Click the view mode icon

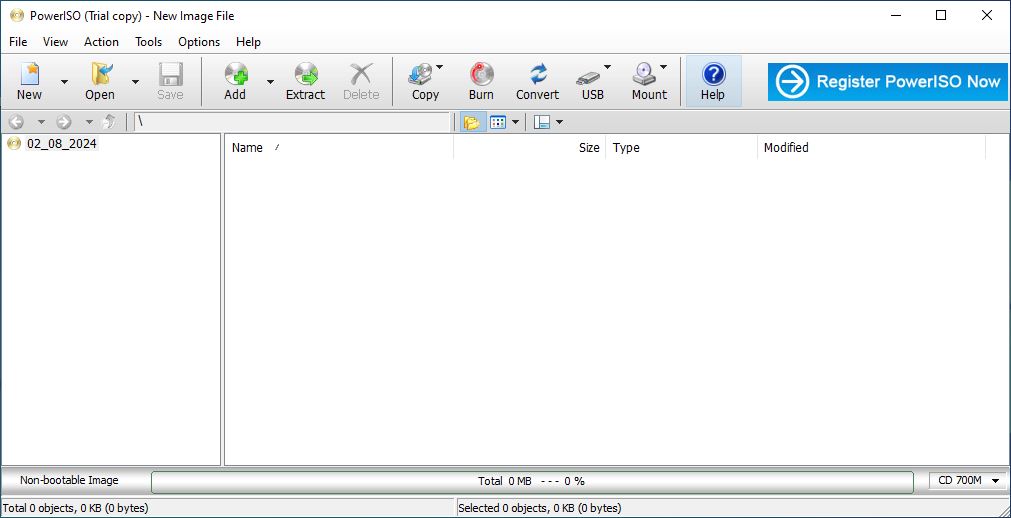tap(498, 122)
